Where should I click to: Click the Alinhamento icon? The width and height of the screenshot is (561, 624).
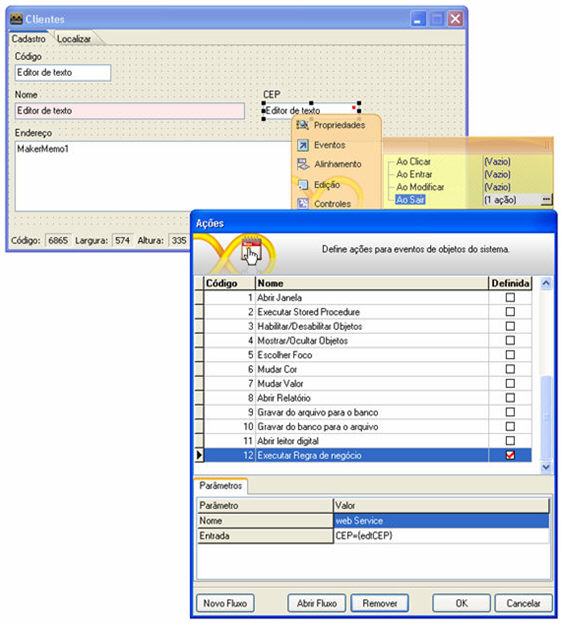point(303,164)
